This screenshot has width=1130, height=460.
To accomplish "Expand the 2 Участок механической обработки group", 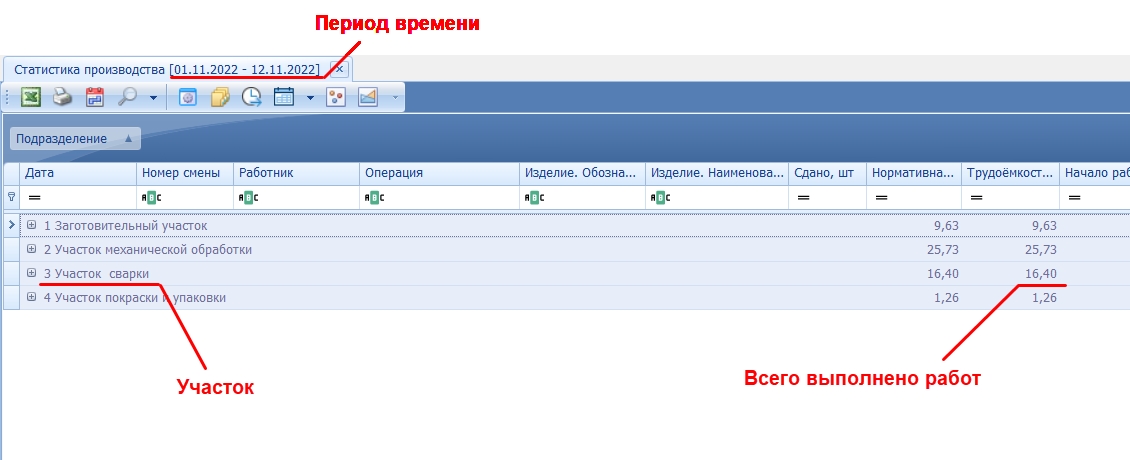I will [31, 249].
